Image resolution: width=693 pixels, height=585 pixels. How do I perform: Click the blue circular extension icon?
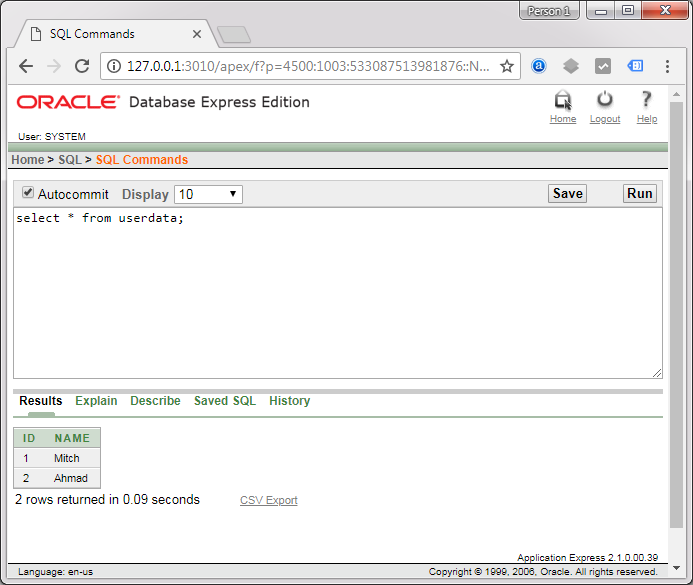(539, 66)
